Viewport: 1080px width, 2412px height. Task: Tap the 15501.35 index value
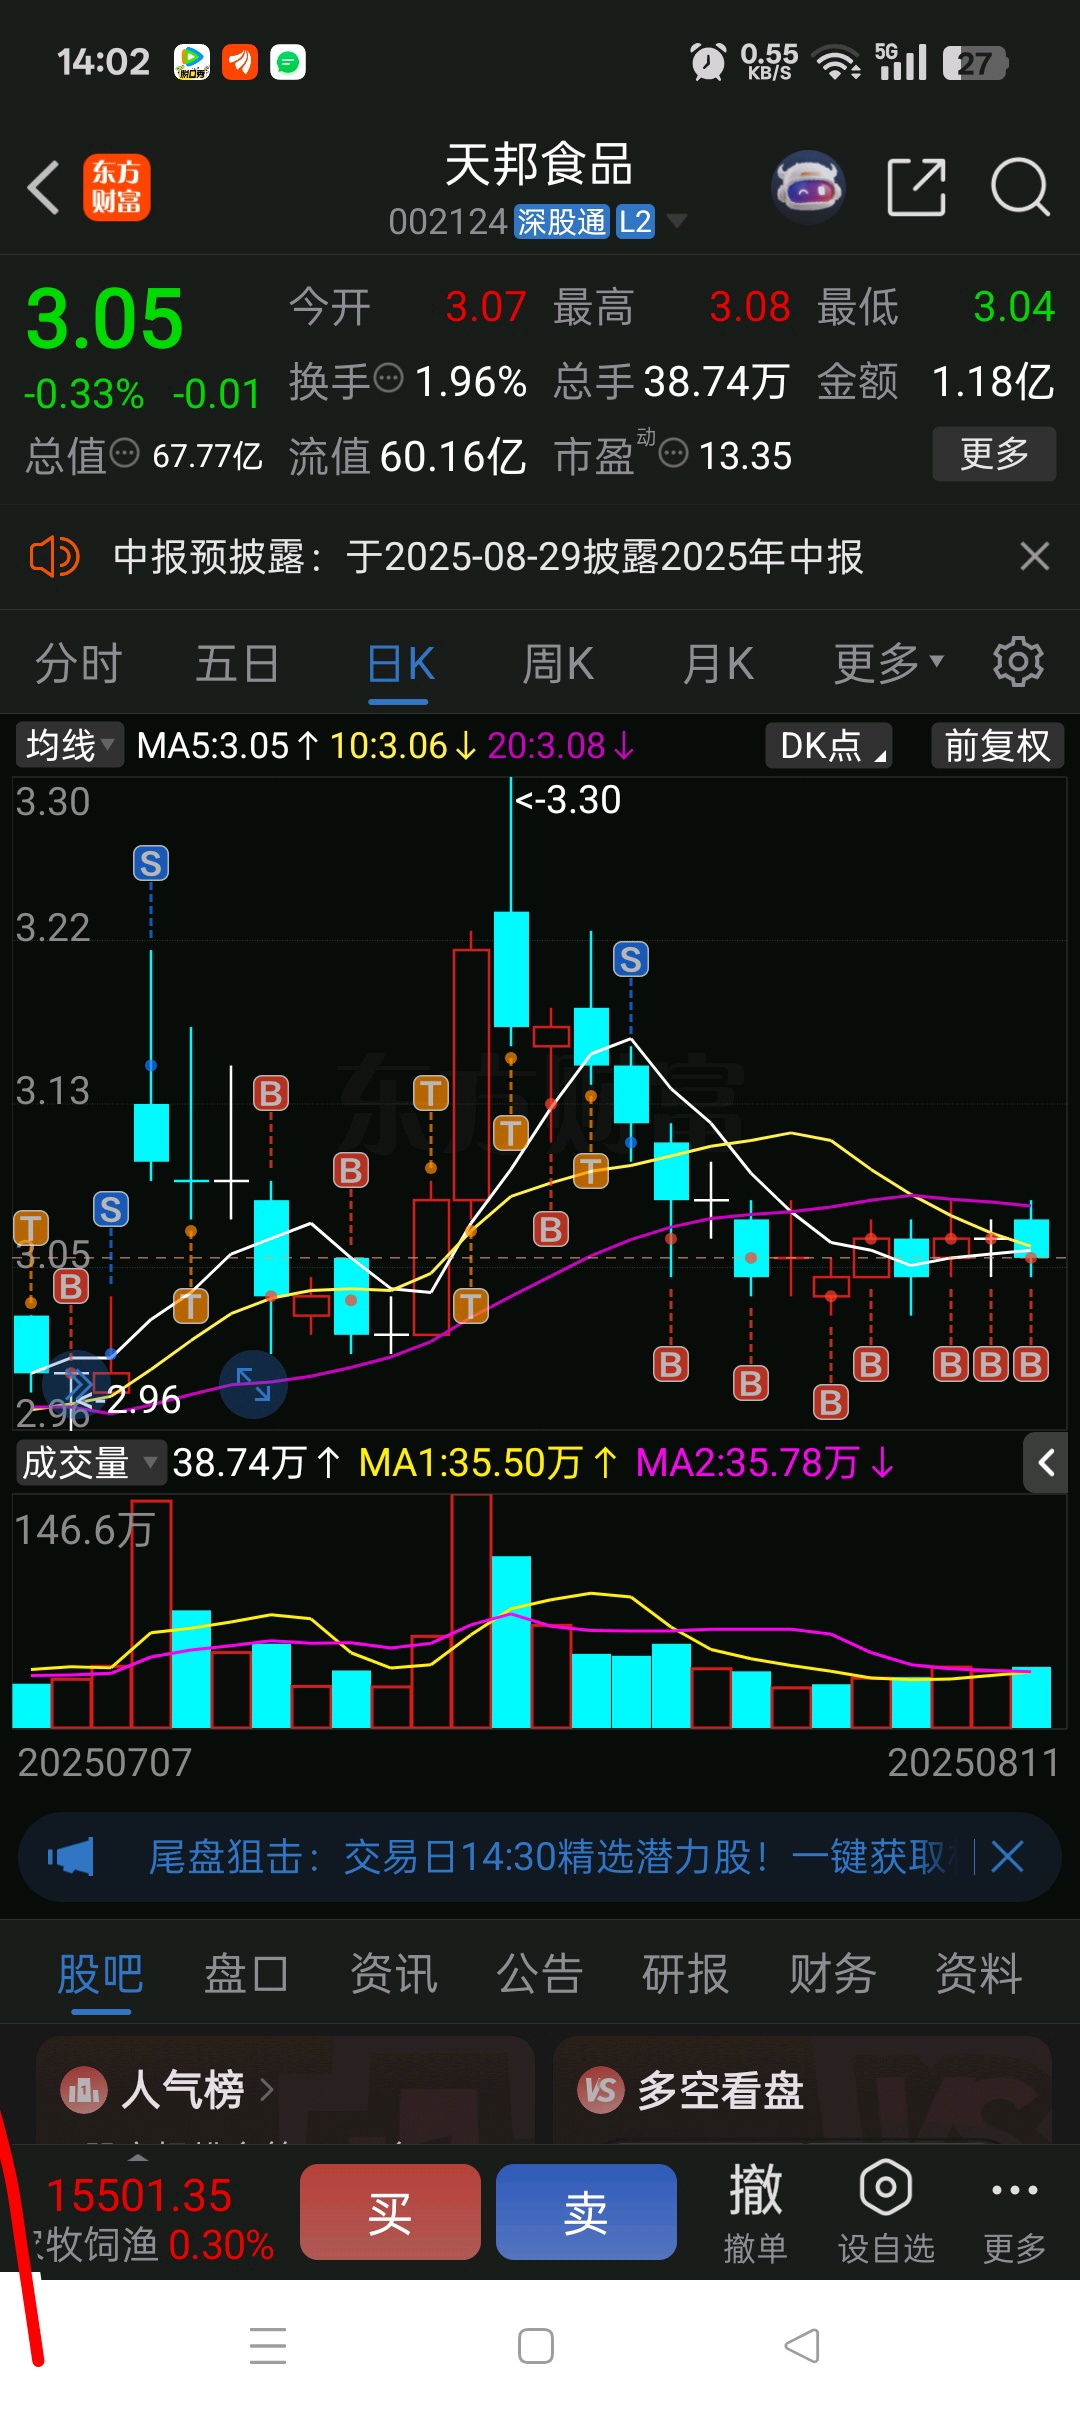click(139, 2195)
